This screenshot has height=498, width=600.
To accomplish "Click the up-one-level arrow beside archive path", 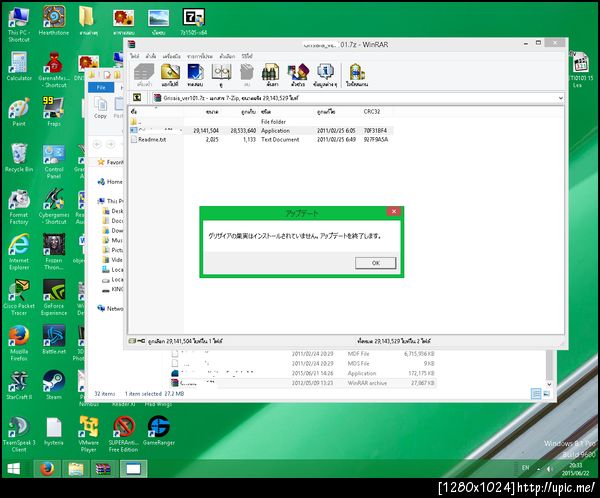I will 137,98.
